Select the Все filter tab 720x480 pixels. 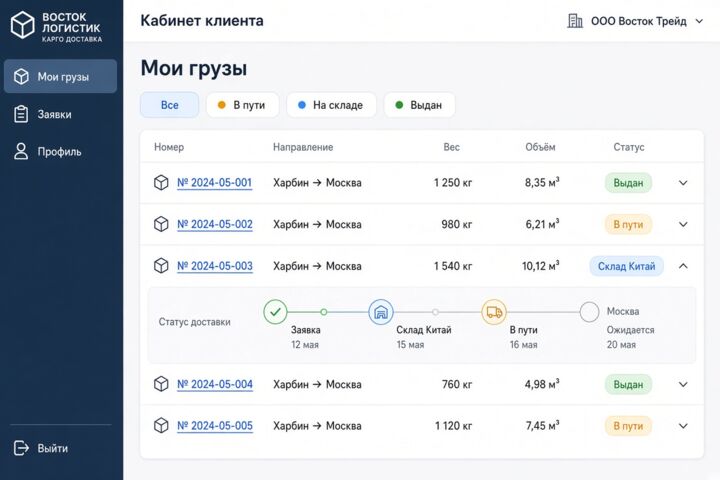169,105
